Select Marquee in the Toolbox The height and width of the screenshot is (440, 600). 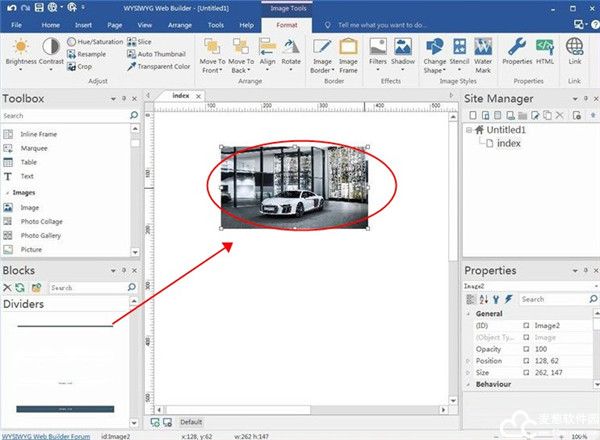pos(34,148)
